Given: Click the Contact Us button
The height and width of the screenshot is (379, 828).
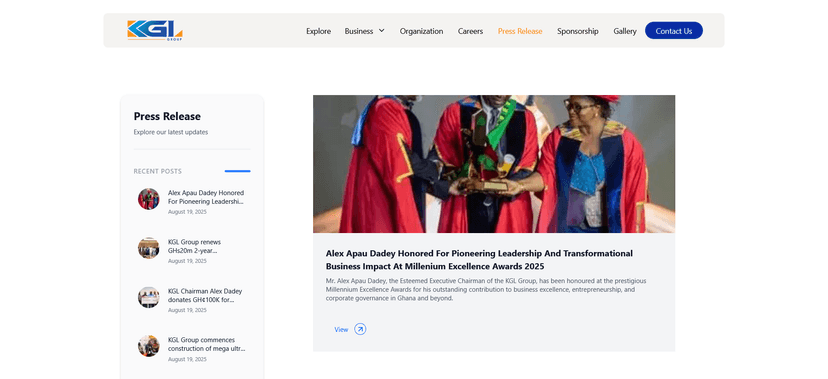Looking at the screenshot, I should tap(674, 31).
